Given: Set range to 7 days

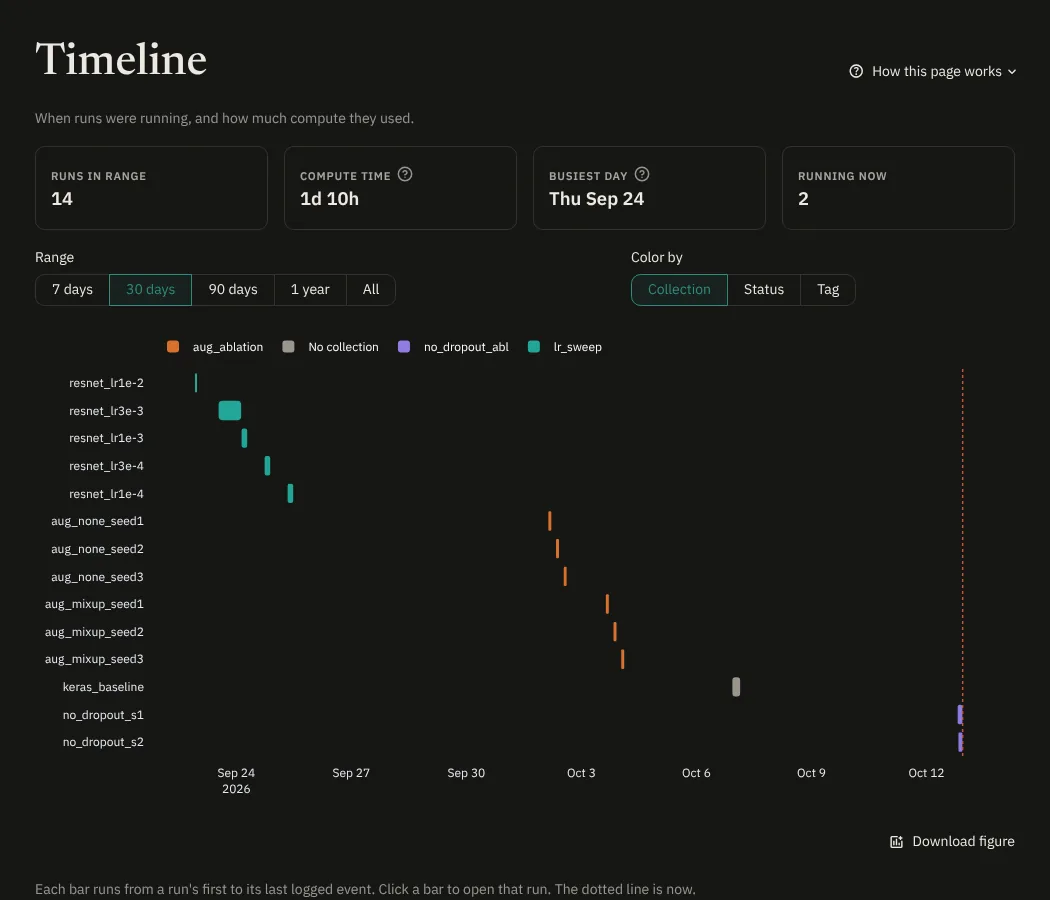Looking at the screenshot, I should (72, 289).
